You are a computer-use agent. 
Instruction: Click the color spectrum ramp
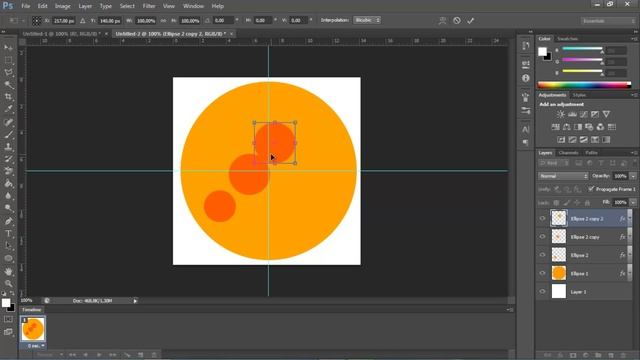click(584, 85)
